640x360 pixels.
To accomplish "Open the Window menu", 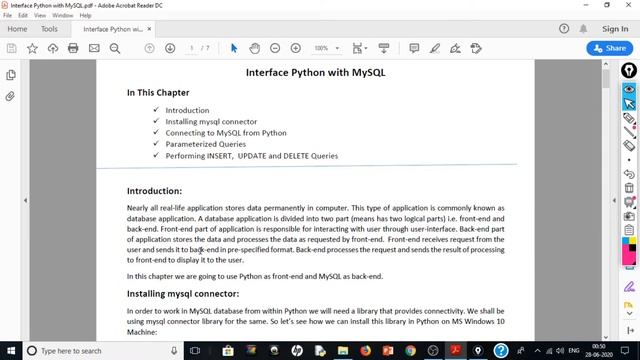I will [62, 16].
